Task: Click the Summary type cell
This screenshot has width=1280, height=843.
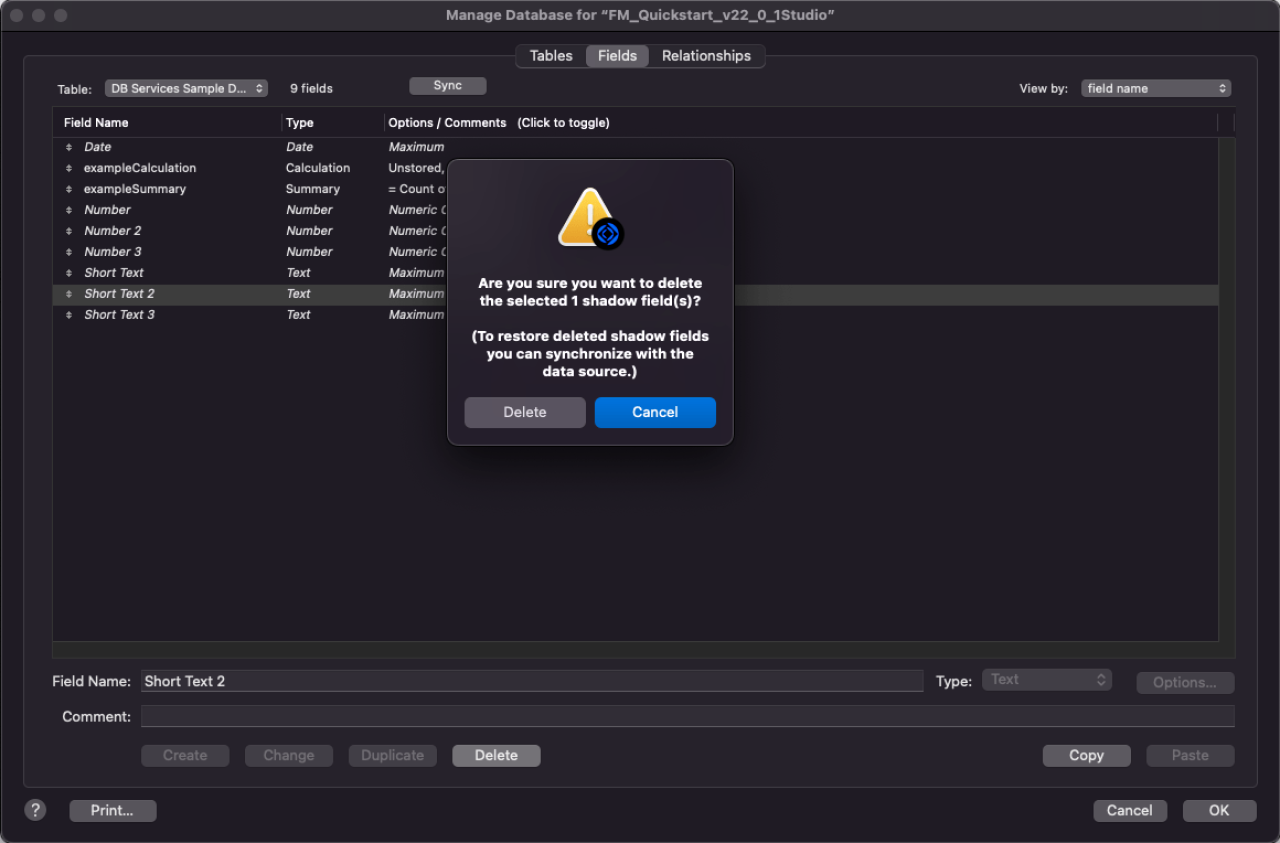Action: click(313, 189)
